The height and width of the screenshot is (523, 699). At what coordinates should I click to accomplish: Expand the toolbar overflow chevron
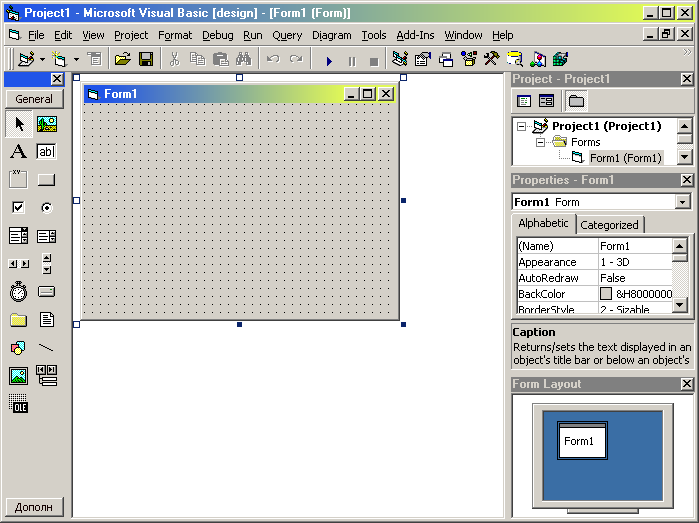(x=687, y=52)
